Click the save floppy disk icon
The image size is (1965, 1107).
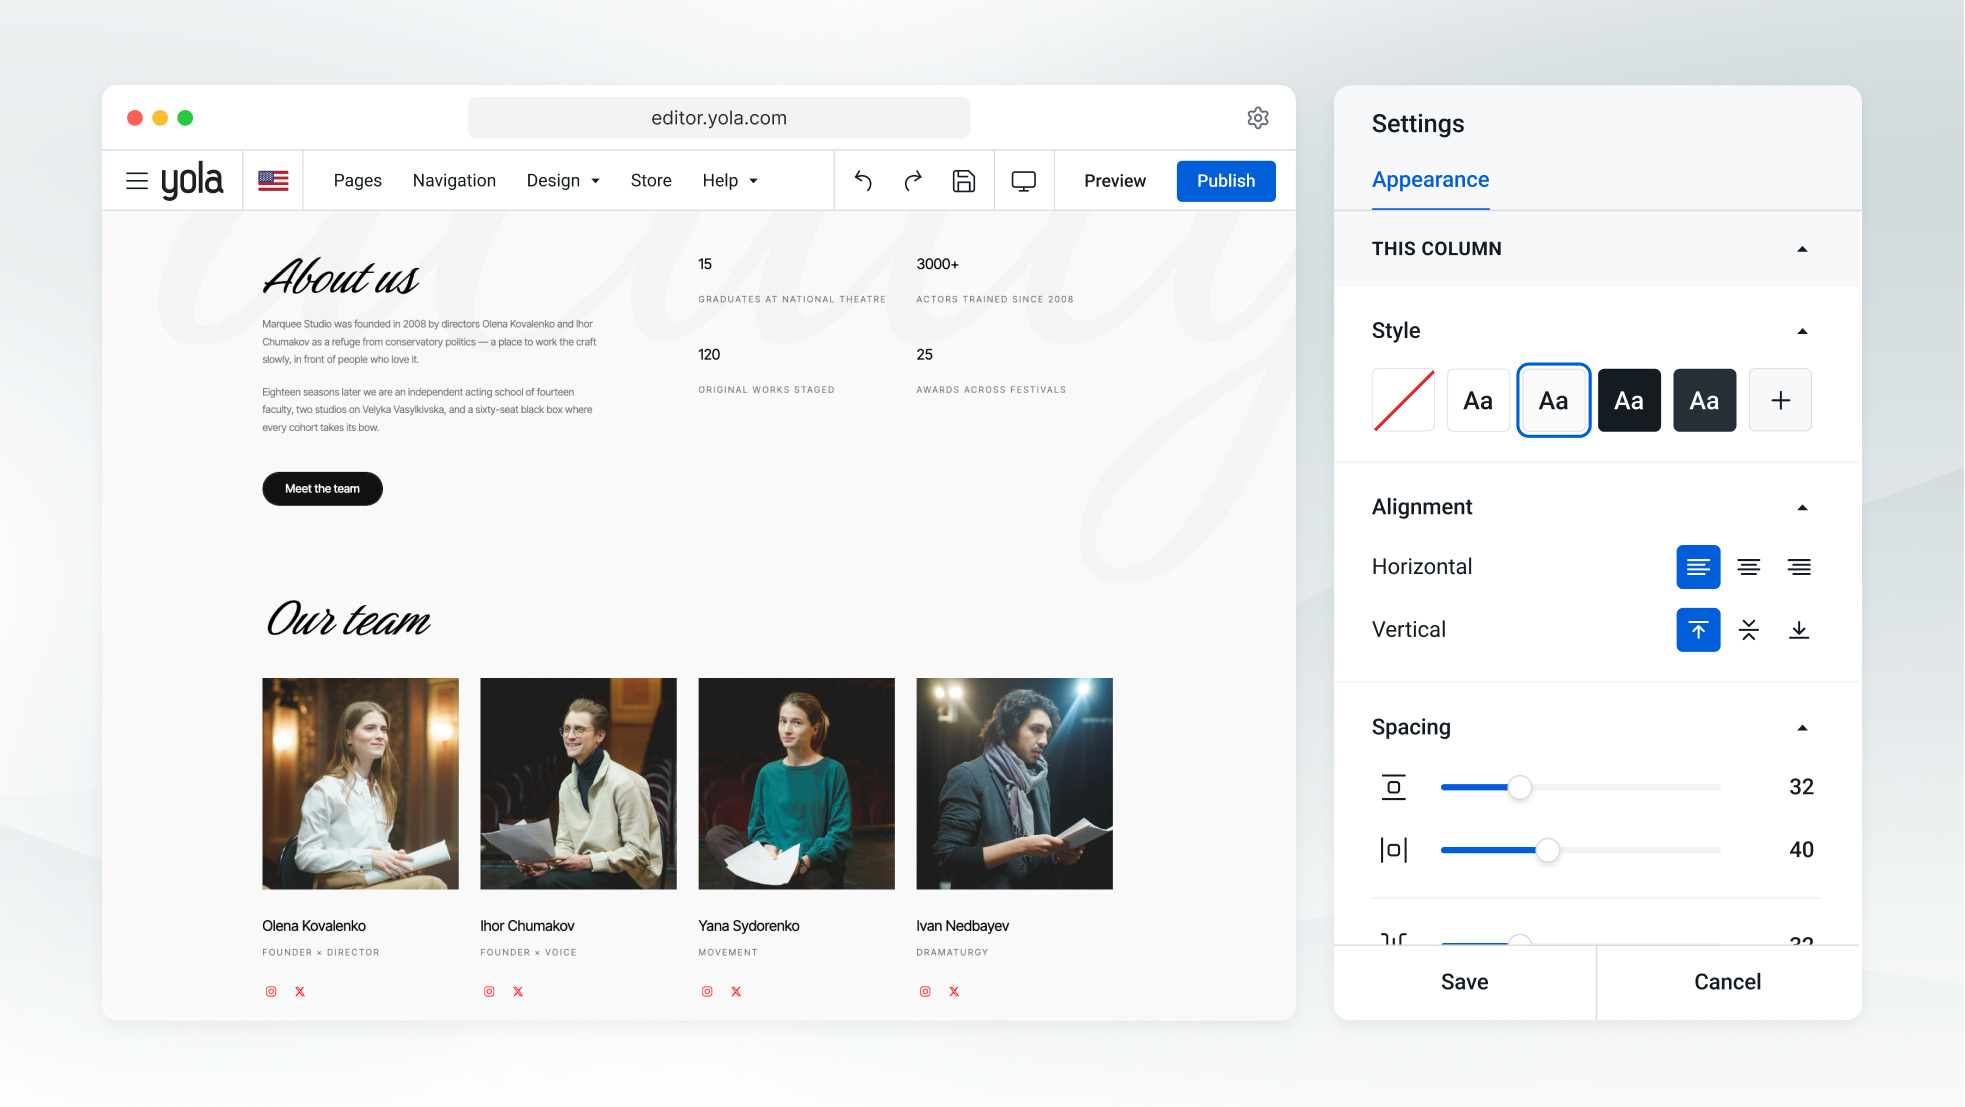tap(964, 181)
